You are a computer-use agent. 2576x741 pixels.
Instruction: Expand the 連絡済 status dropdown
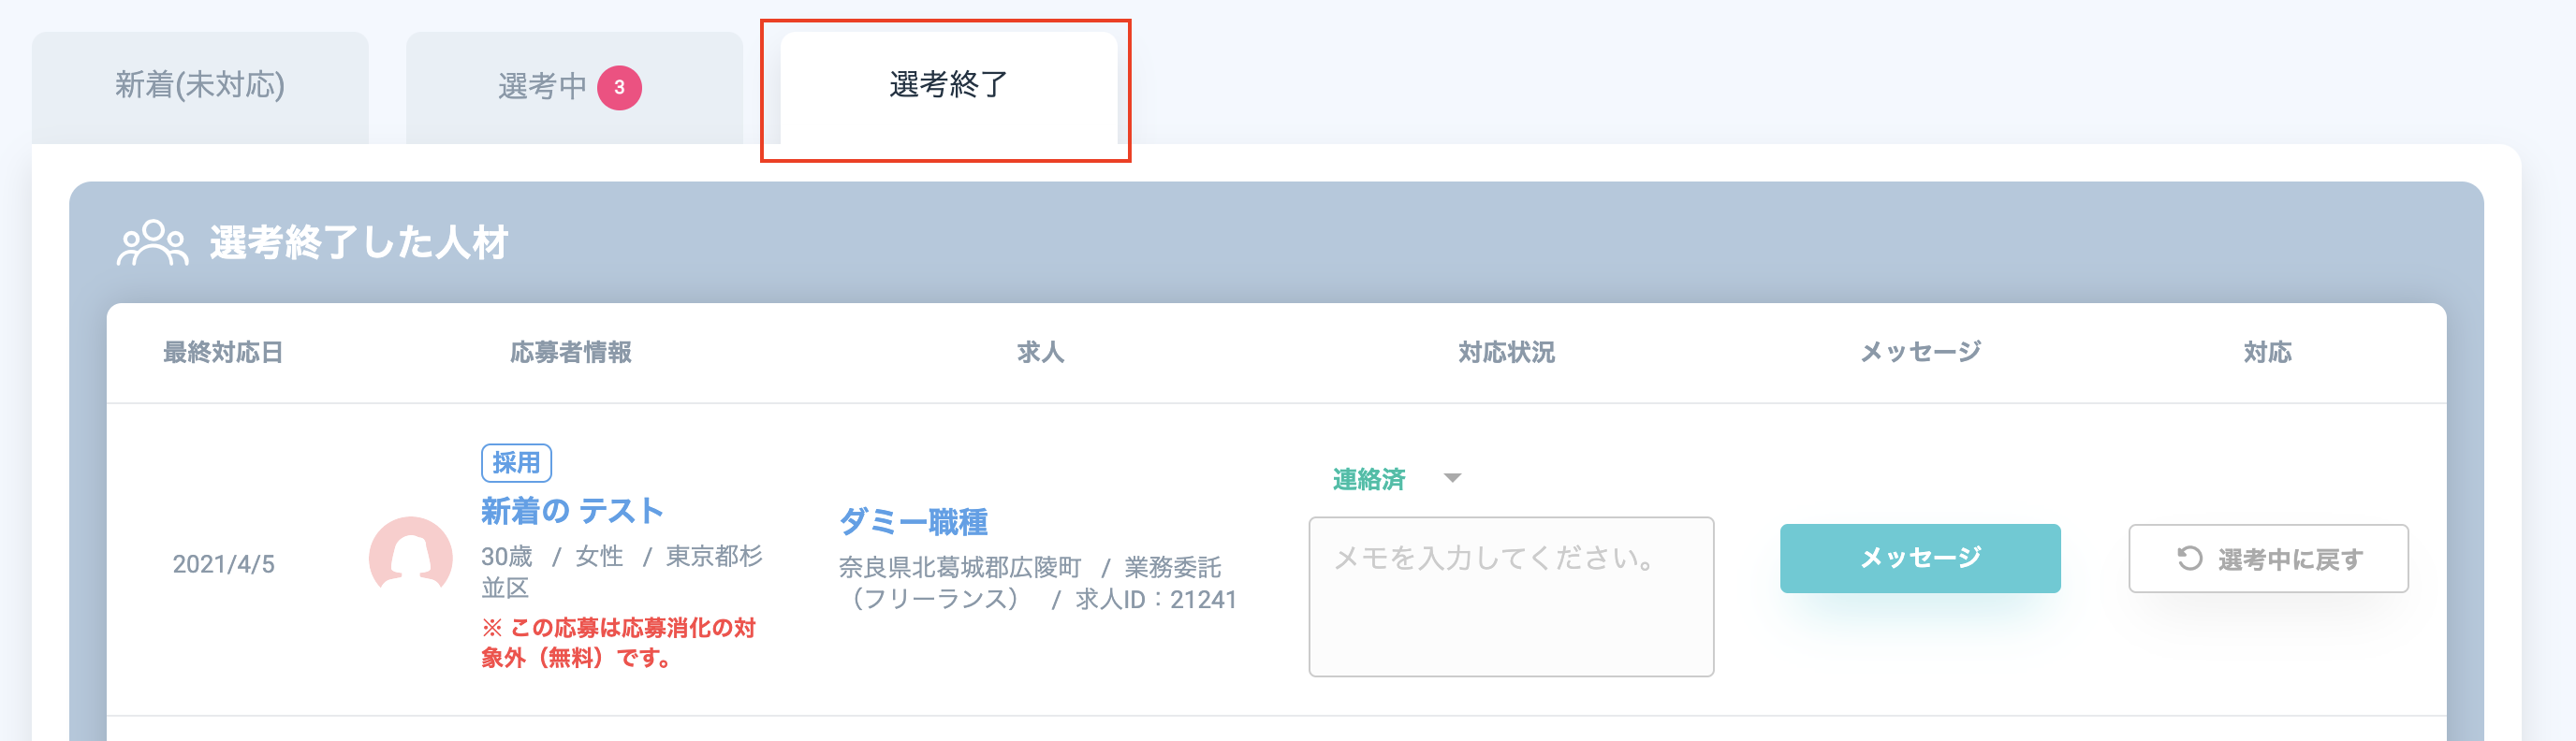click(1396, 479)
